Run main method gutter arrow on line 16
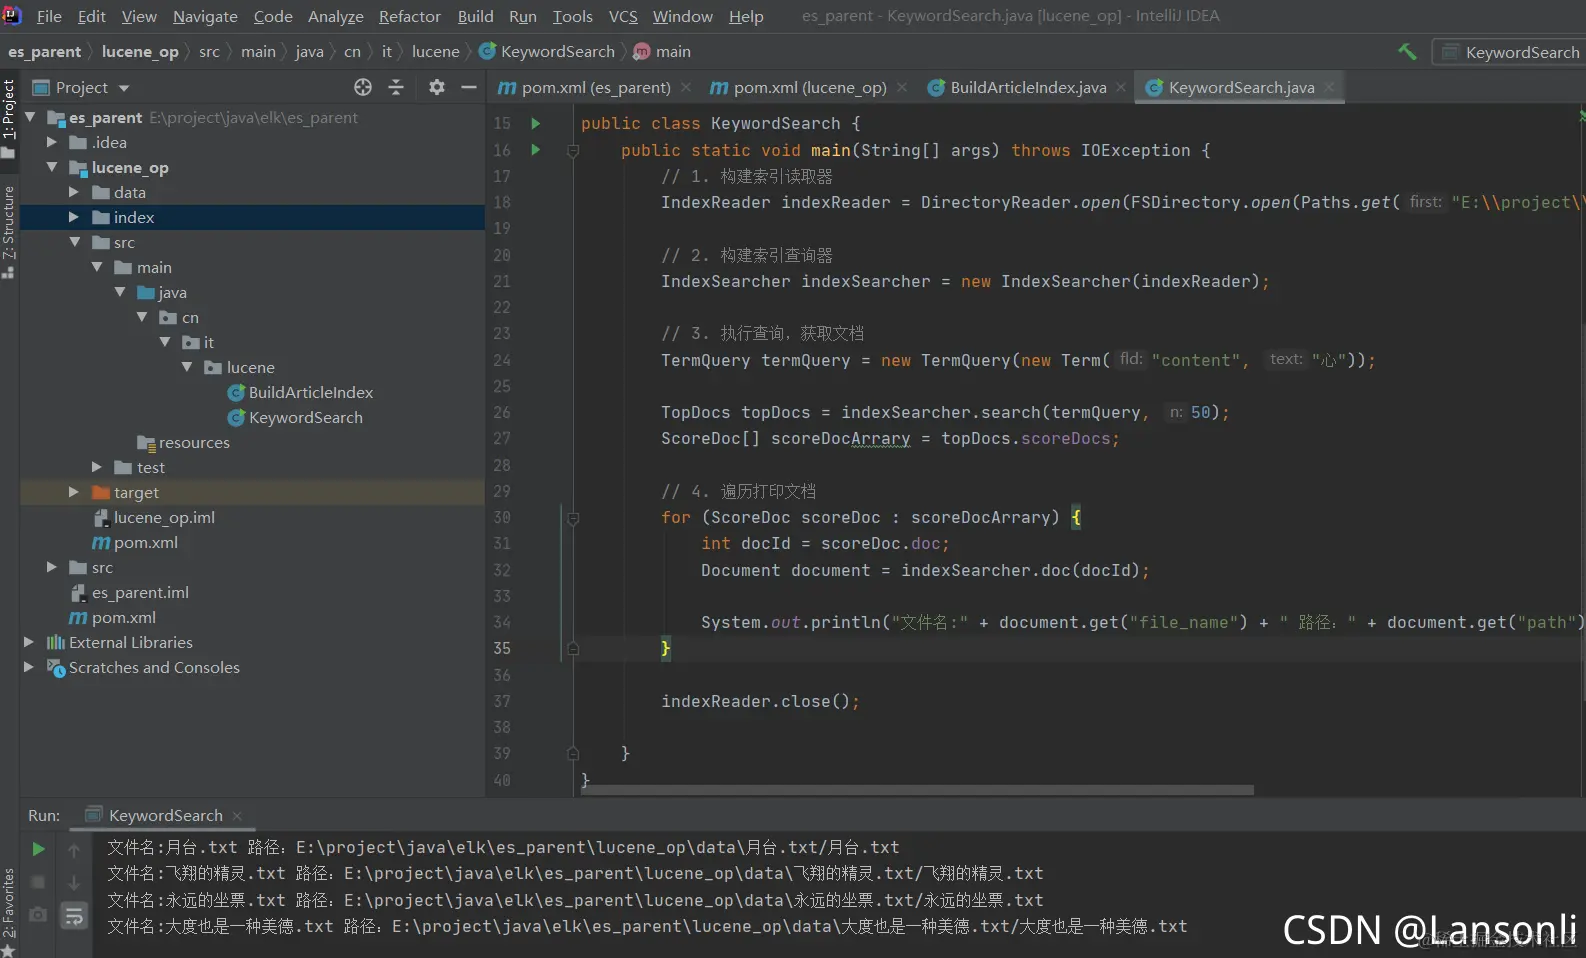1586x958 pixels. point(536,150)
